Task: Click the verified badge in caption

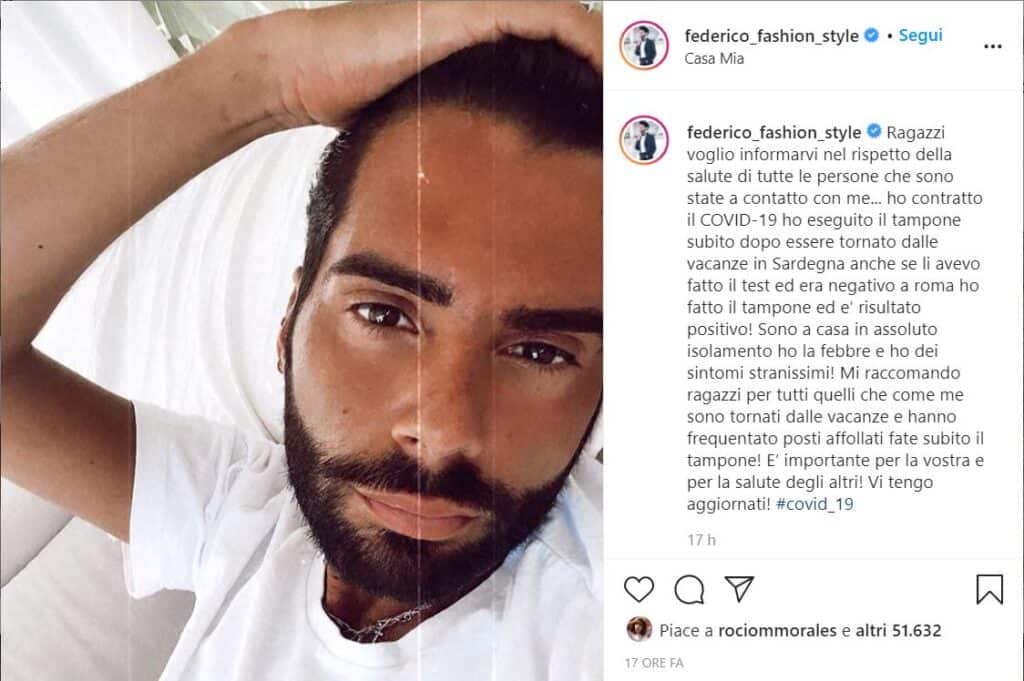Action: coord(874,131)
